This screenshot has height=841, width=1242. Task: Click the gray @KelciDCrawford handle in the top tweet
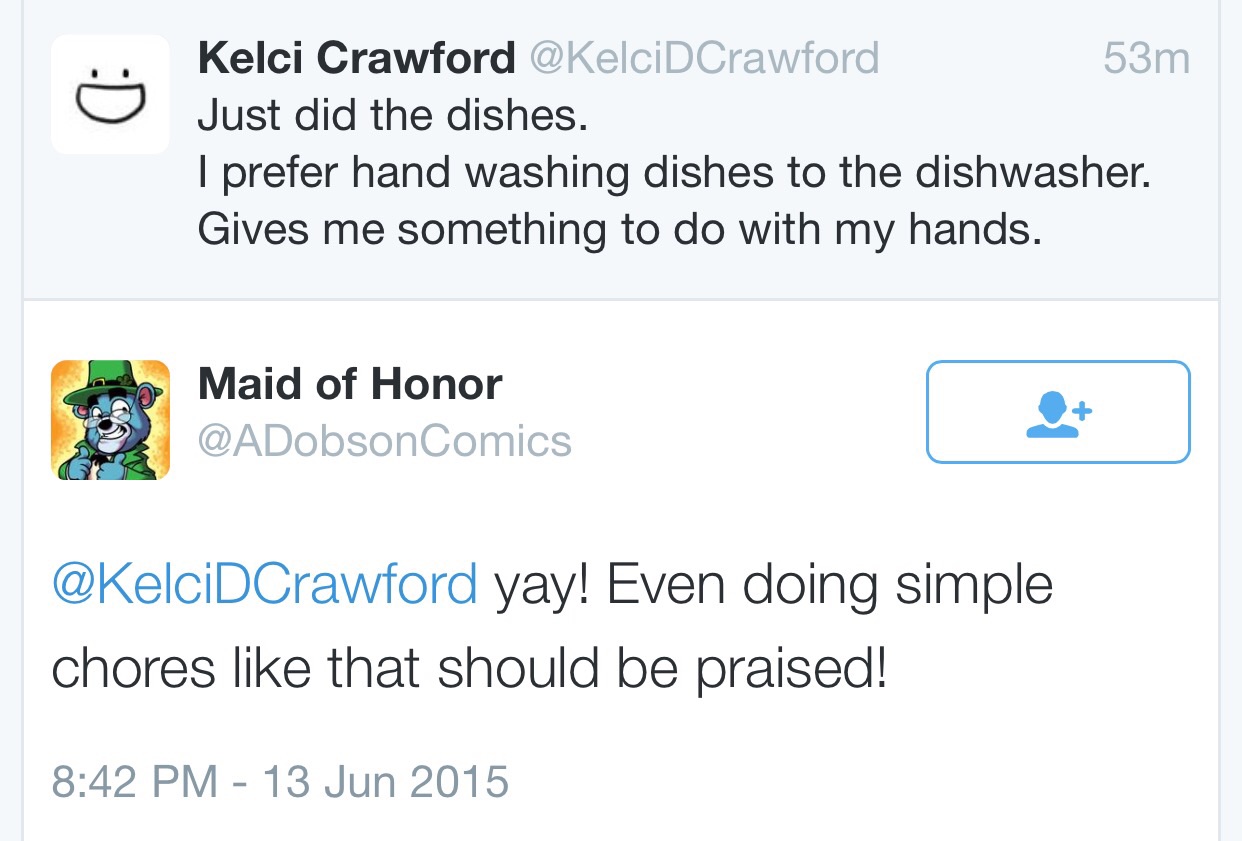point(703,58)
